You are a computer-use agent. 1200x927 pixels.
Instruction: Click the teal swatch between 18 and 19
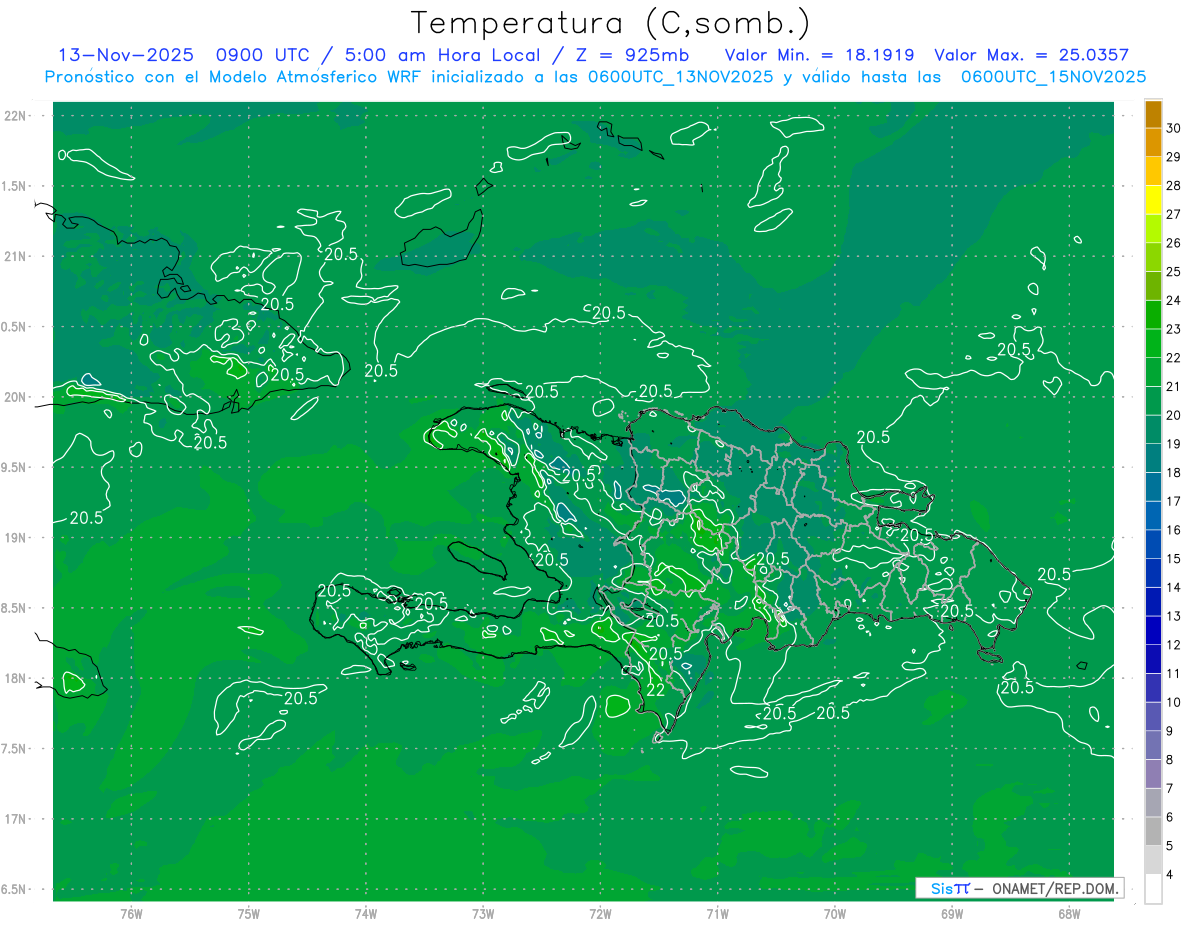(1153, 459)
